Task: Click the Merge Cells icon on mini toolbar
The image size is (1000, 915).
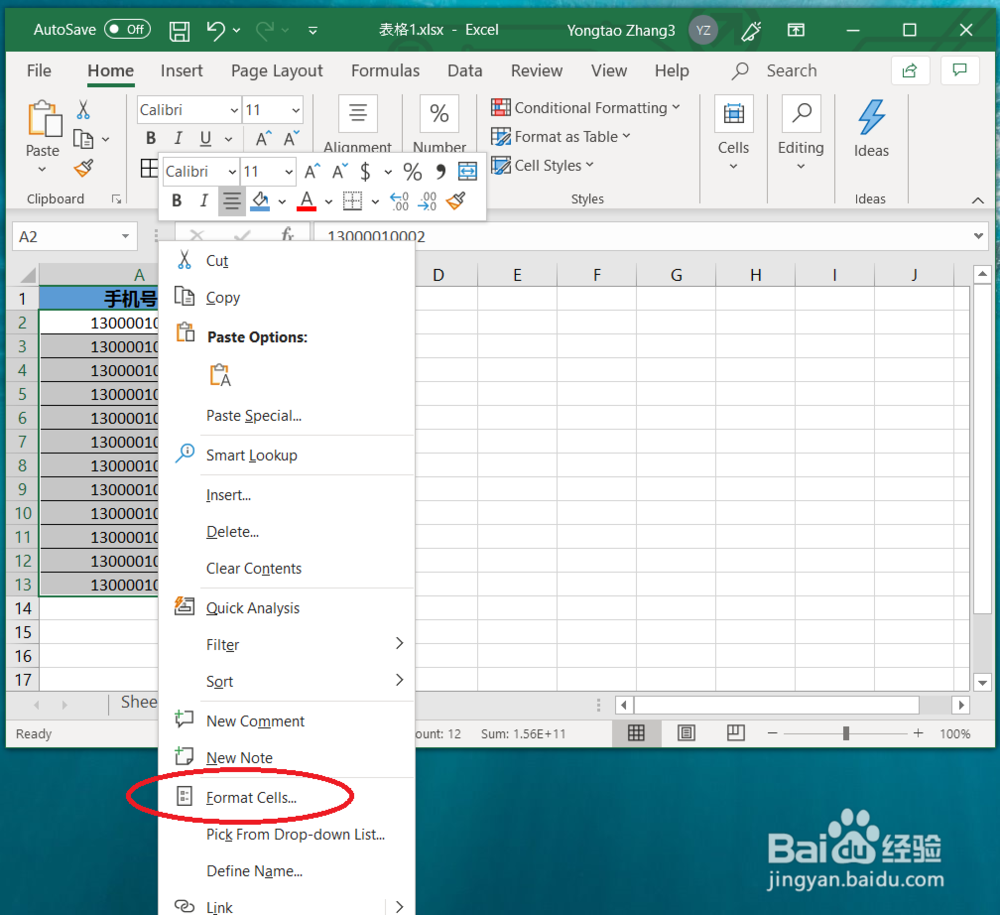Action: coord(467,170)
